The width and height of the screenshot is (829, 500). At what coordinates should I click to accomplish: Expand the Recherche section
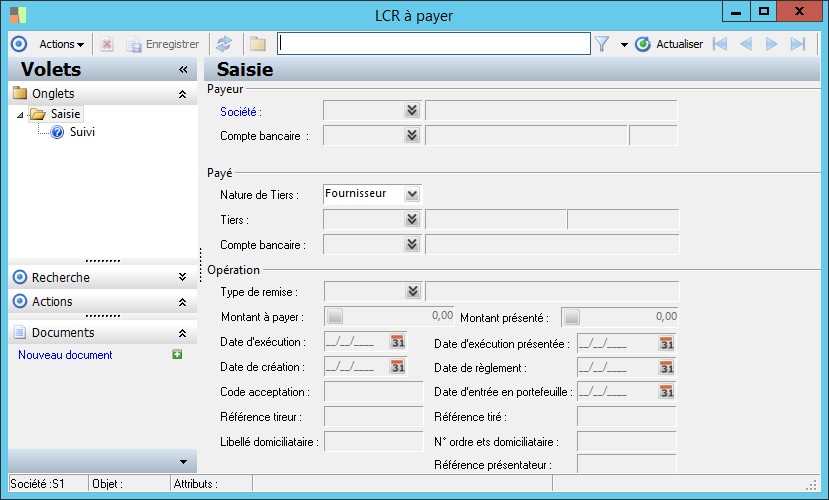pyautogui.click(x=182, y=277)
